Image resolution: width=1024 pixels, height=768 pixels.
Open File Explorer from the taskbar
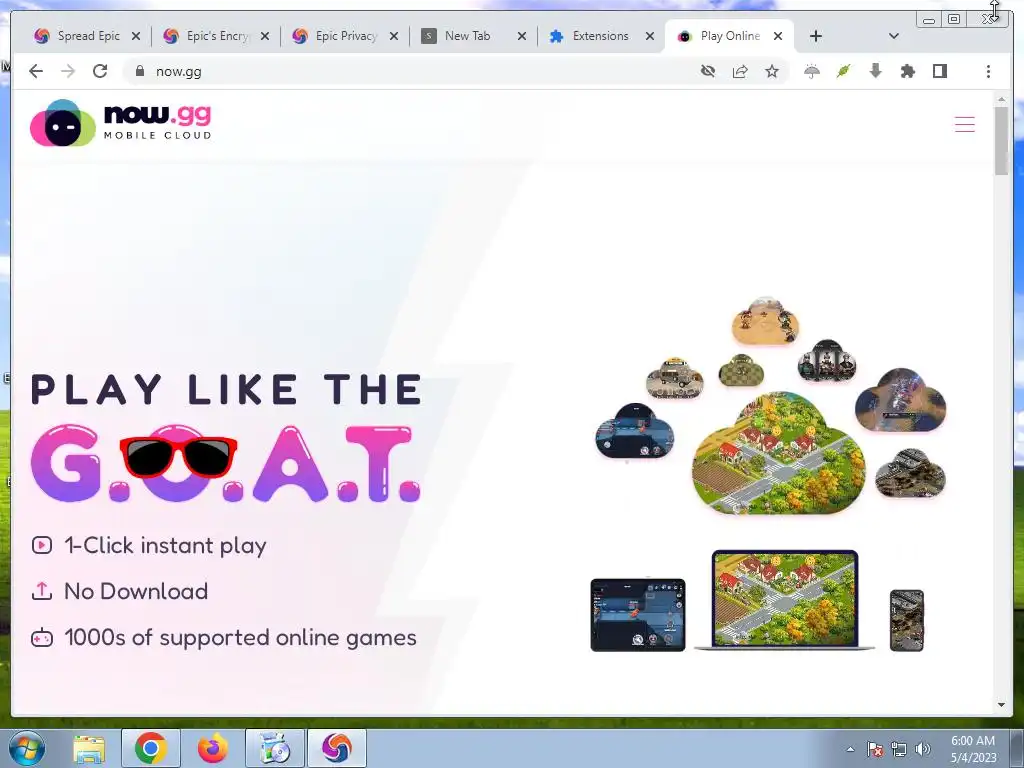tap(89, 748)
